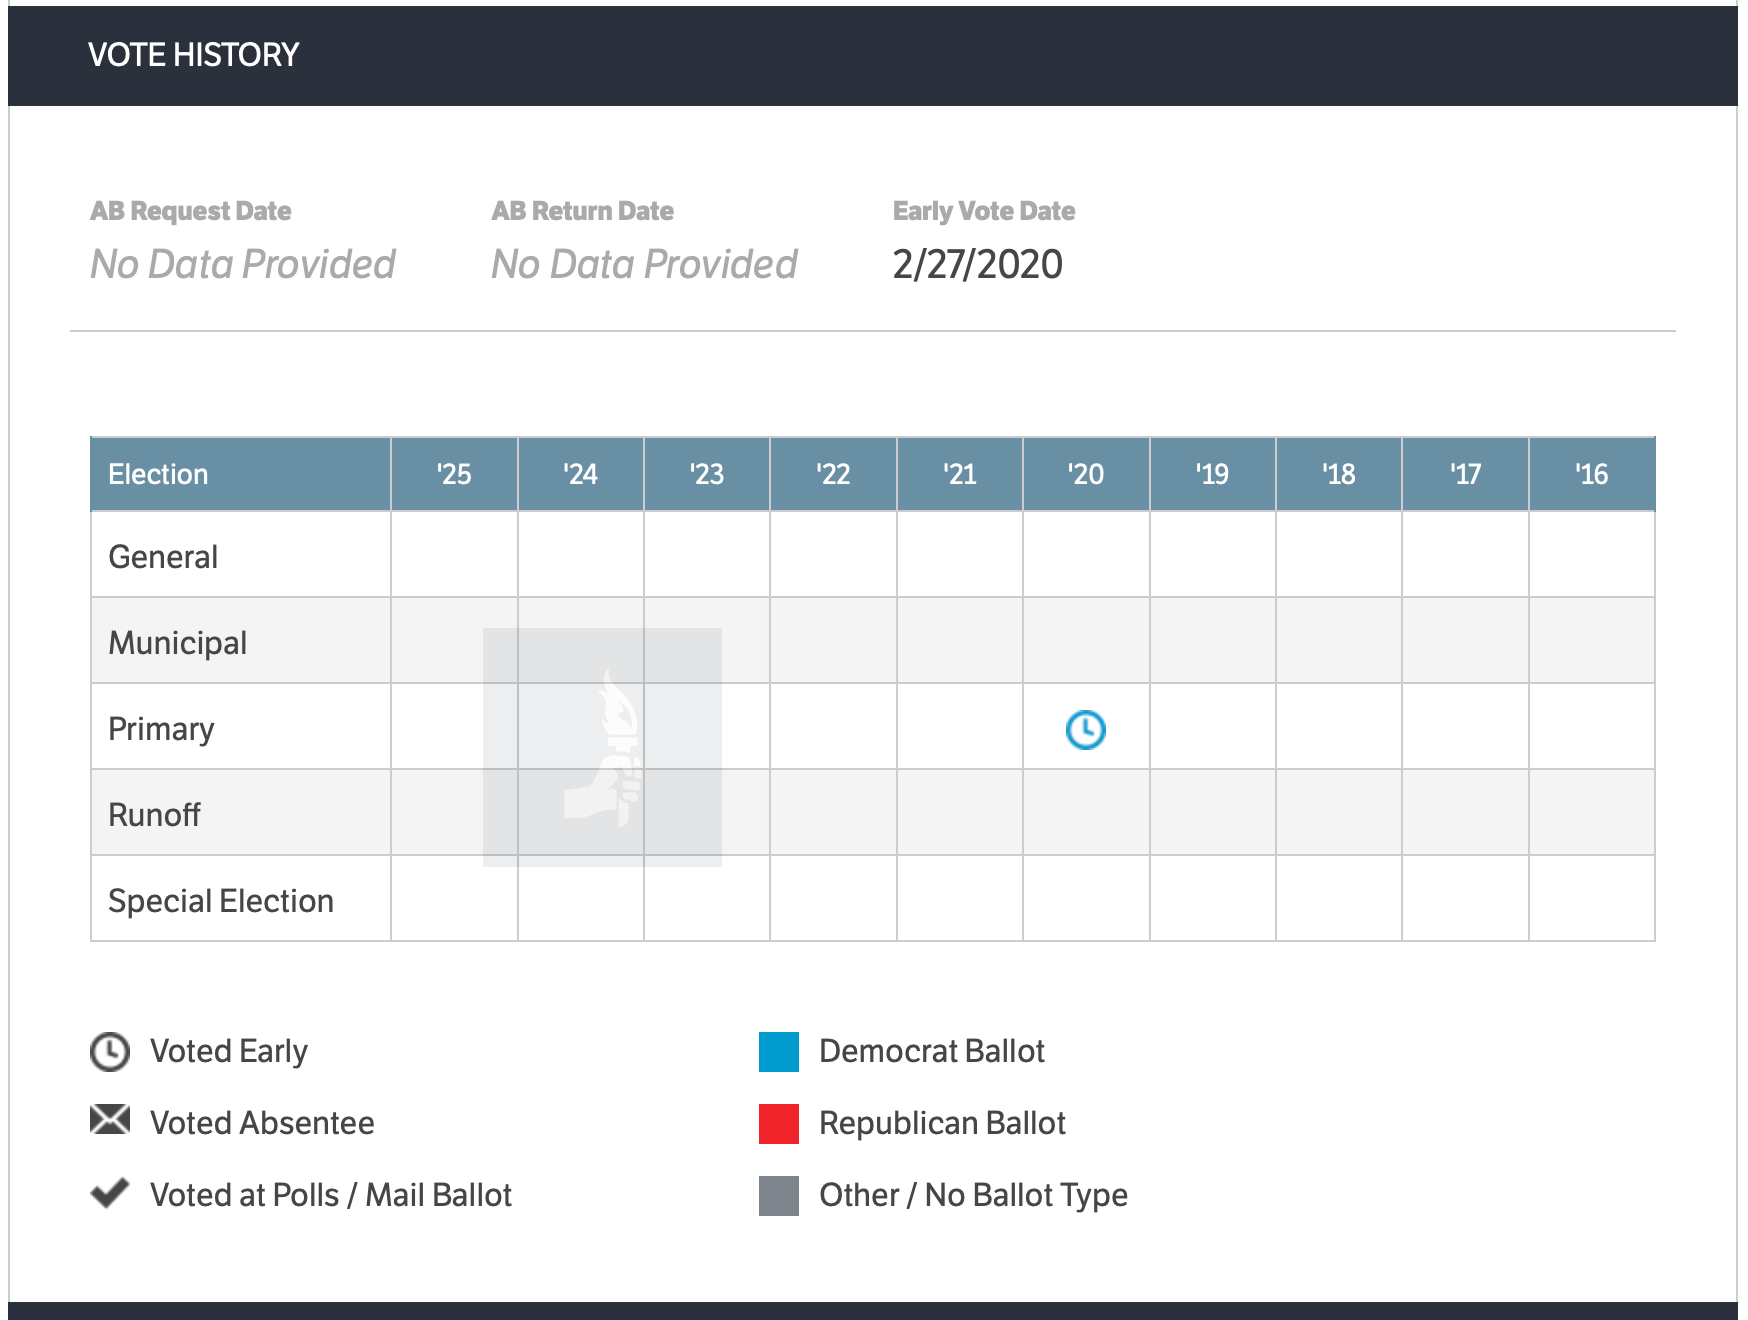The image size is (1748, 1320).
Task: Select the '23 column header
Action: pyautogui.click(x=707, y=474)
